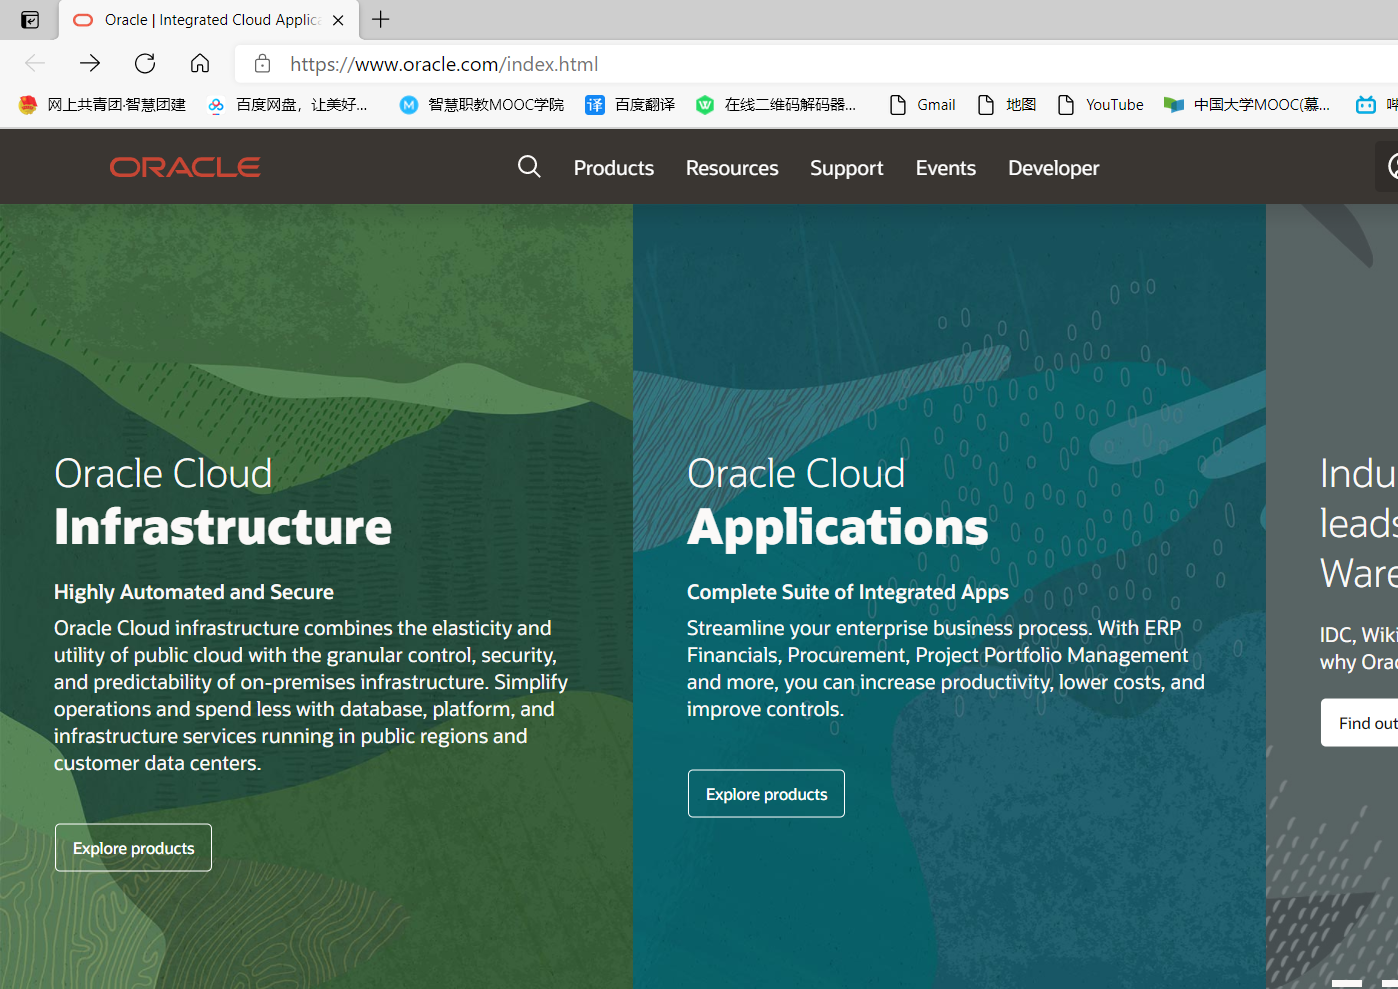
Task: Refresh the current page
Action: tap(145, 64)
